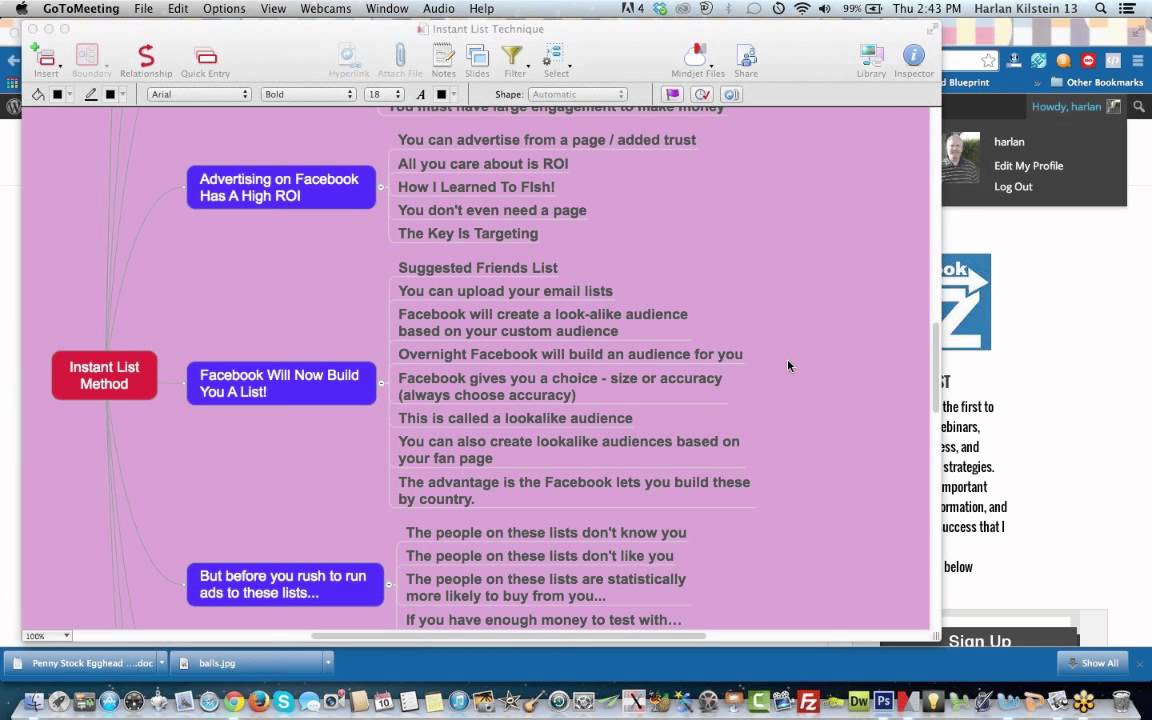Open Dreamweaver from the Dock

click(x=858, y=701)
